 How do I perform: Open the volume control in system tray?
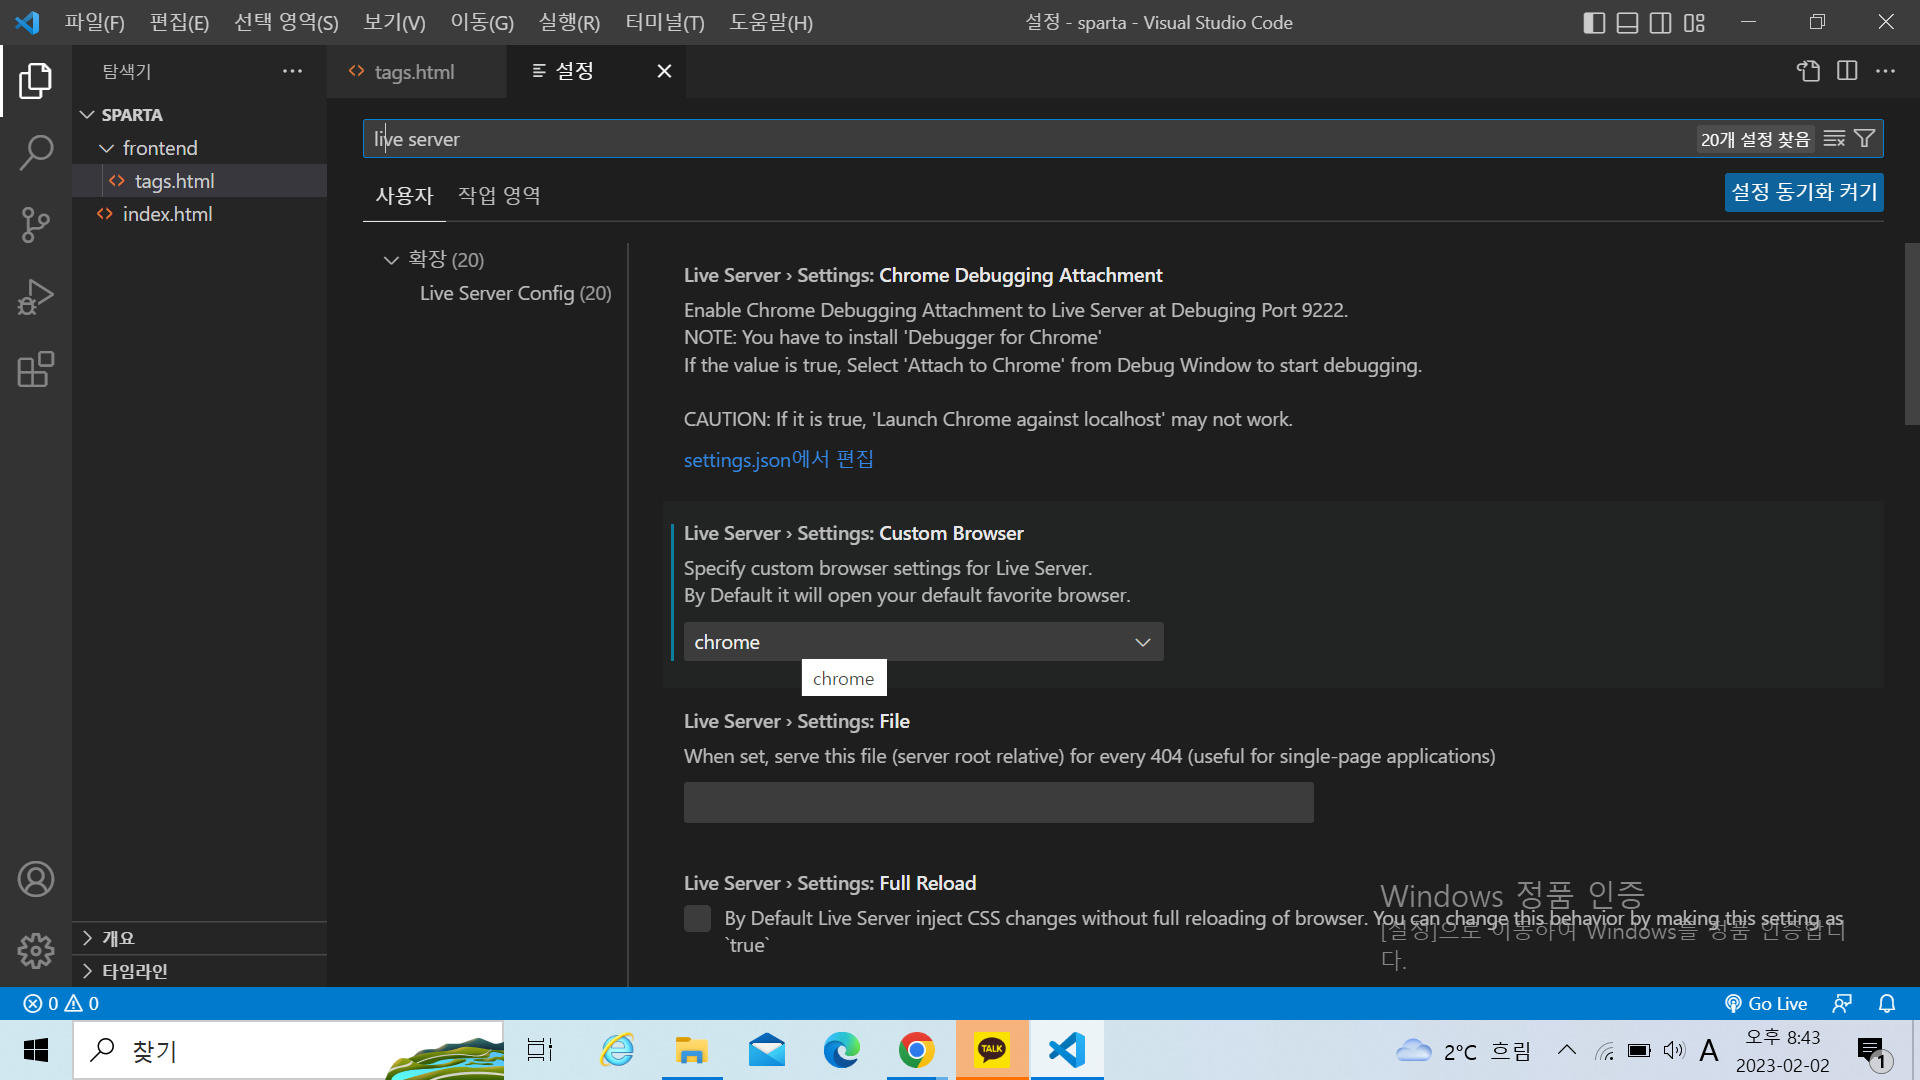pos(1674,1050)
